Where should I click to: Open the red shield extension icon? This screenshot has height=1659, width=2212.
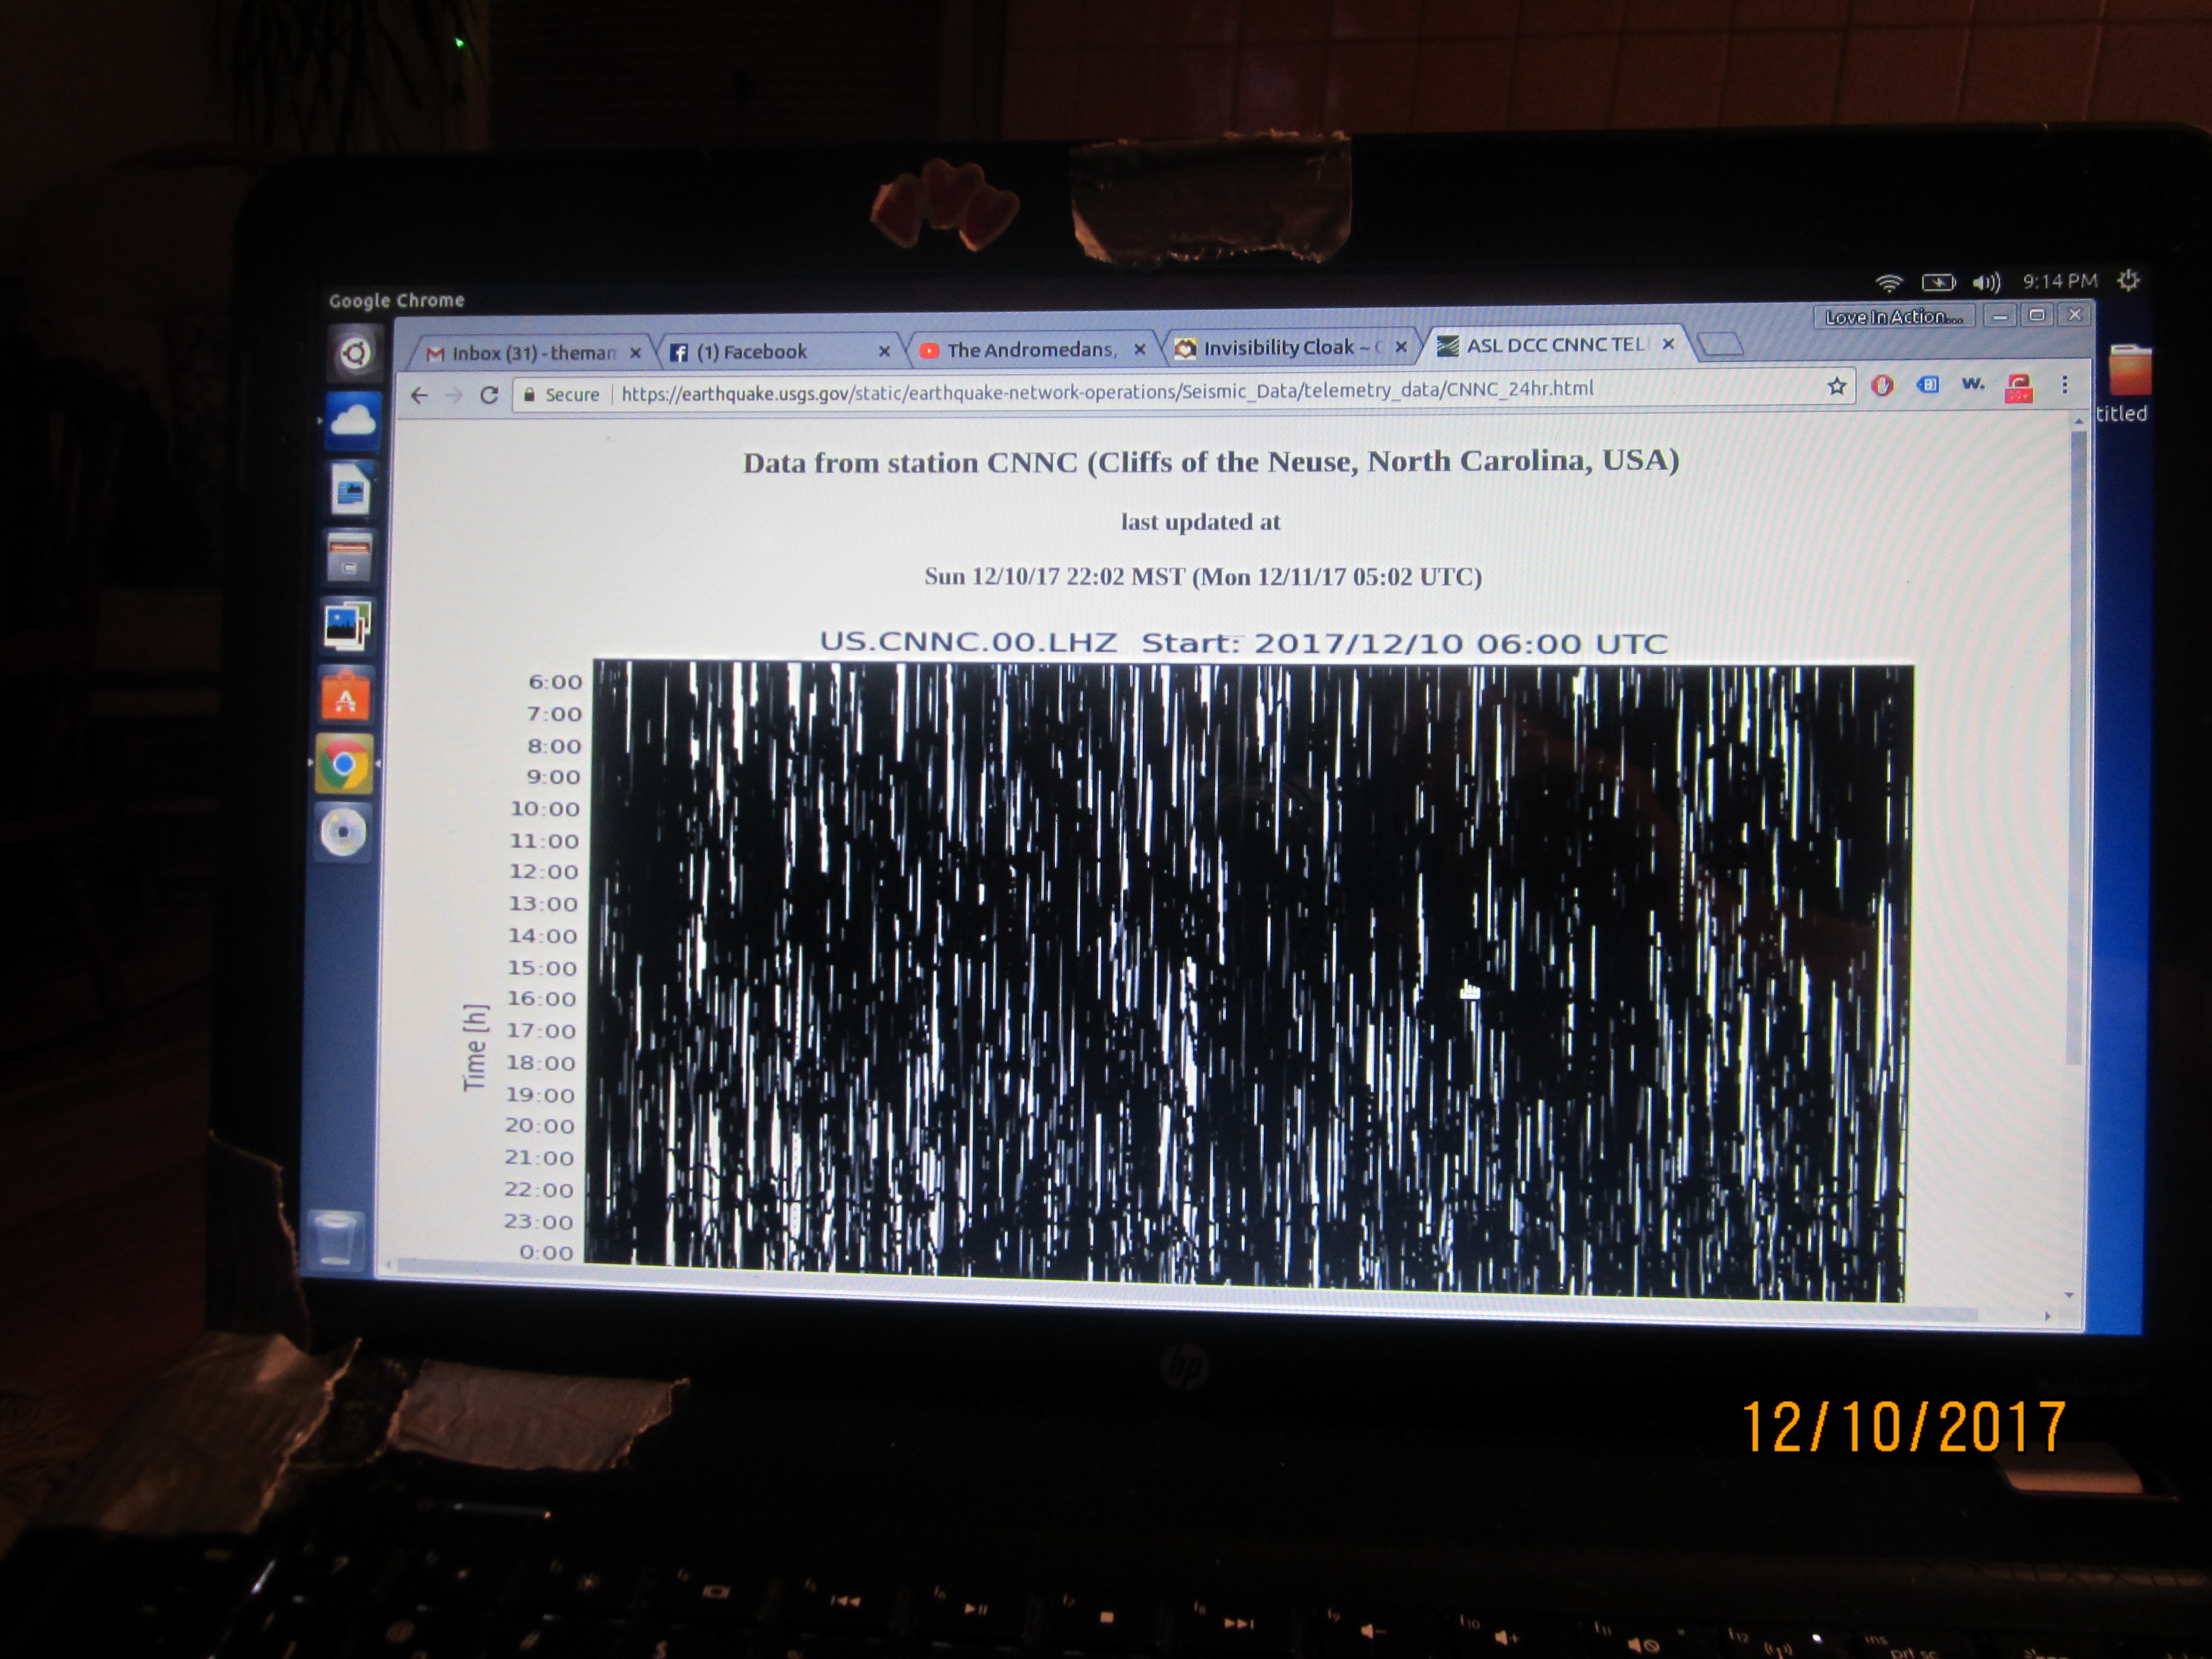tap(1882, 386)
